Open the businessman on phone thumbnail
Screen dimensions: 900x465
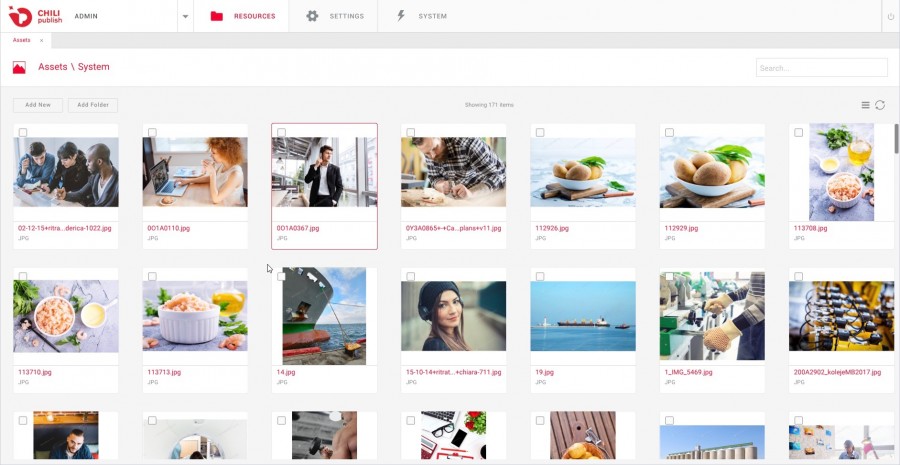pos(324,172)
